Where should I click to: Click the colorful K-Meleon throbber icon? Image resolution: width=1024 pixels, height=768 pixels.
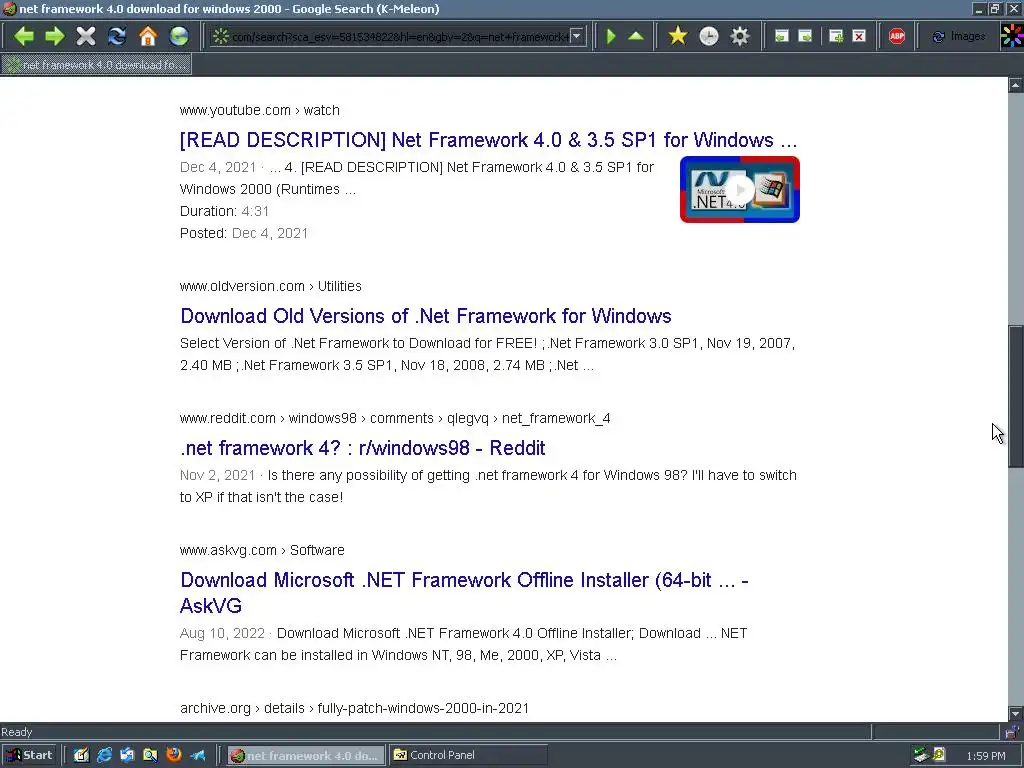point(1012,36)
